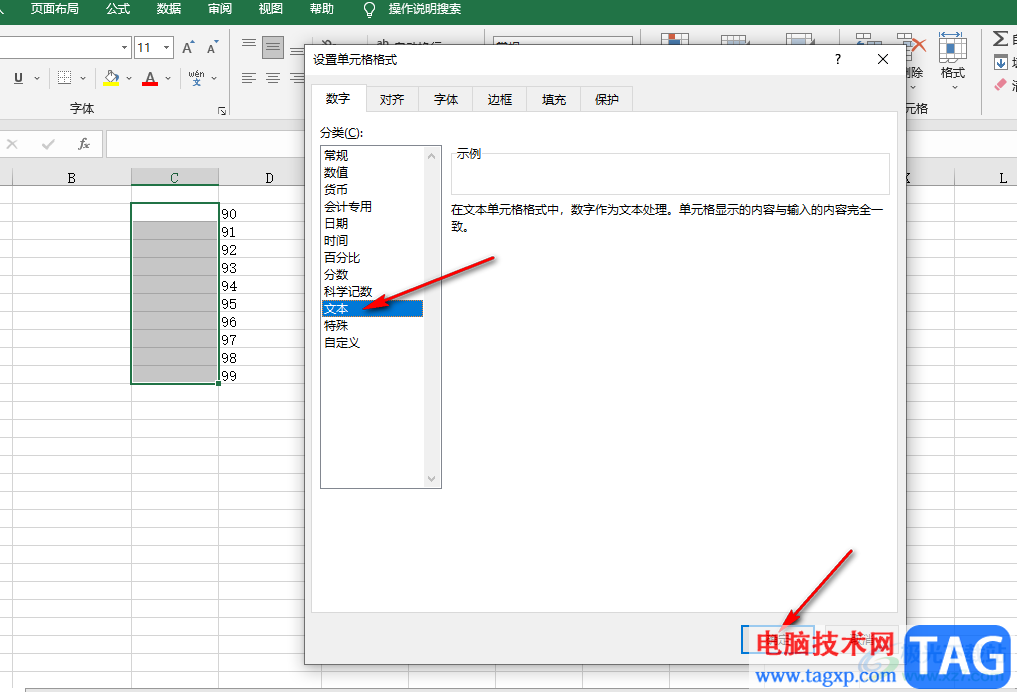Open the 视图 ribbon tab
1017x692 pixels.
coord(270,9)
